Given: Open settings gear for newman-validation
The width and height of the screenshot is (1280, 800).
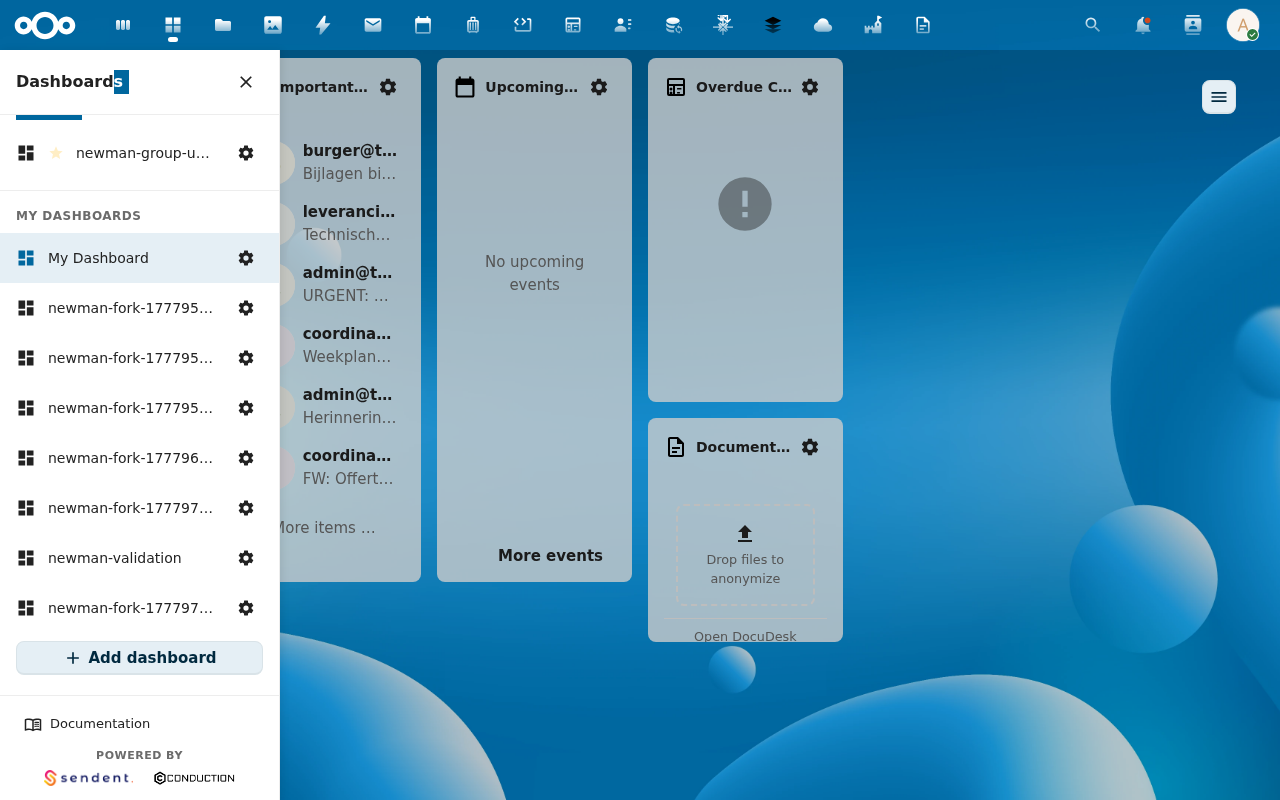Looking at the screenshot, I should (246, 558).
